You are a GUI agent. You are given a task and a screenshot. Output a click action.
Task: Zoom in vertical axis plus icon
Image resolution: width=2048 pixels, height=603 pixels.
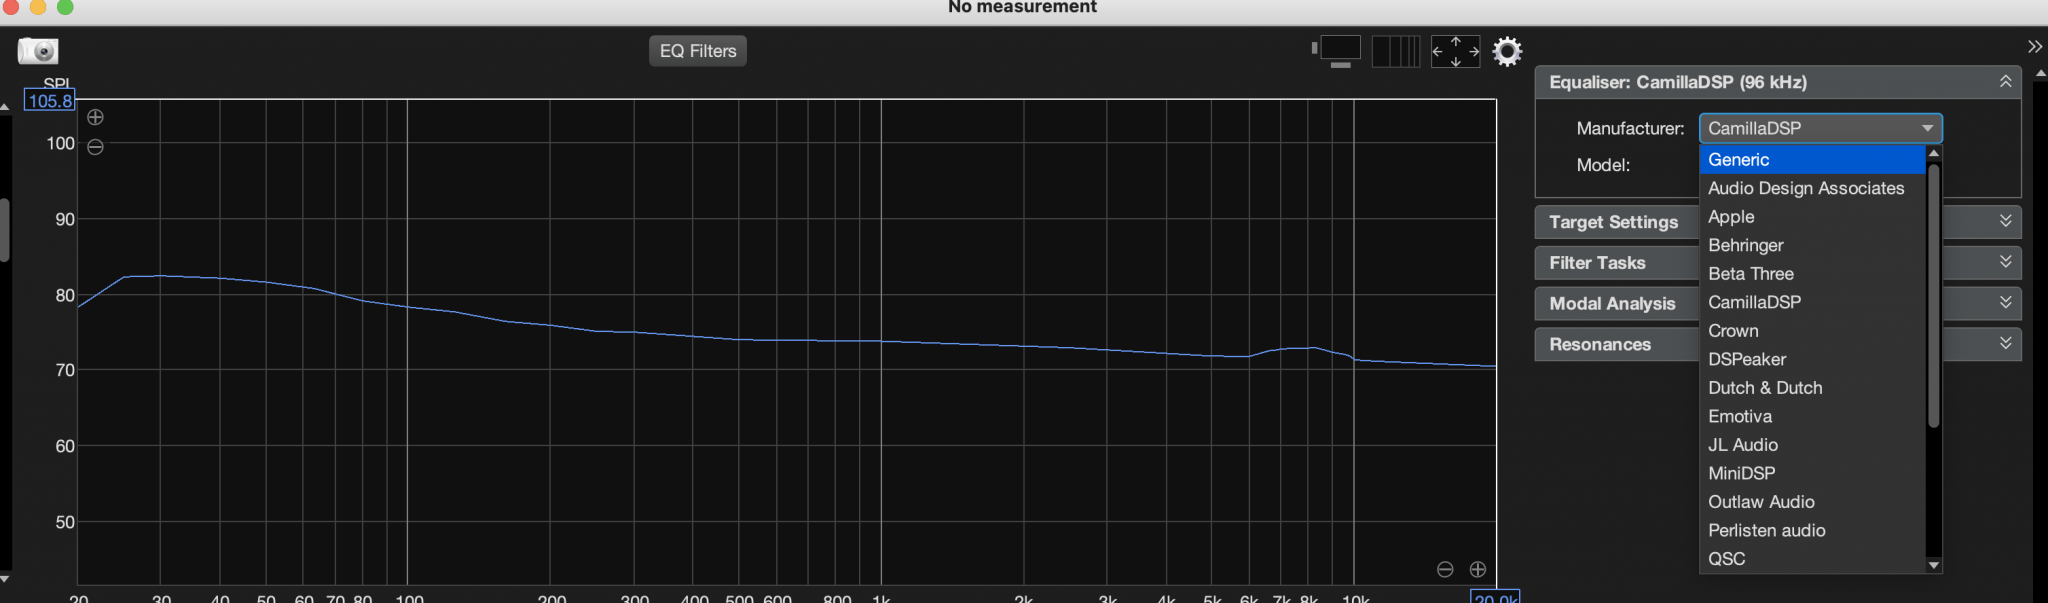[95, 117]
